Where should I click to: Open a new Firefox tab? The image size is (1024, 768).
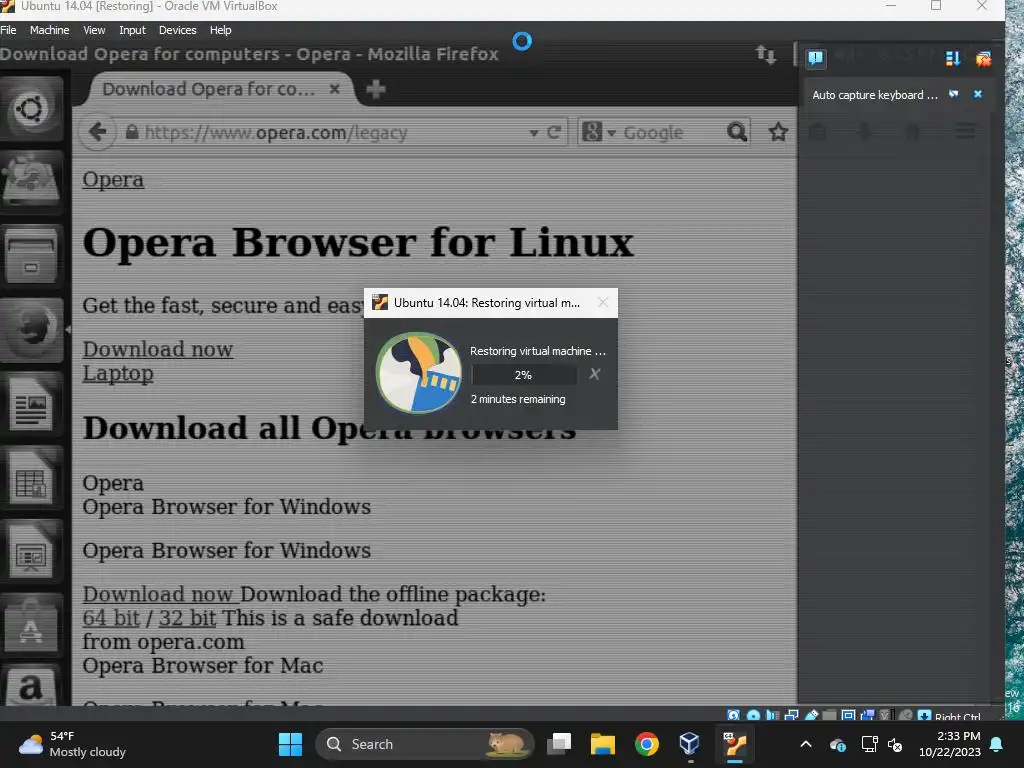(x=376, y=89)
